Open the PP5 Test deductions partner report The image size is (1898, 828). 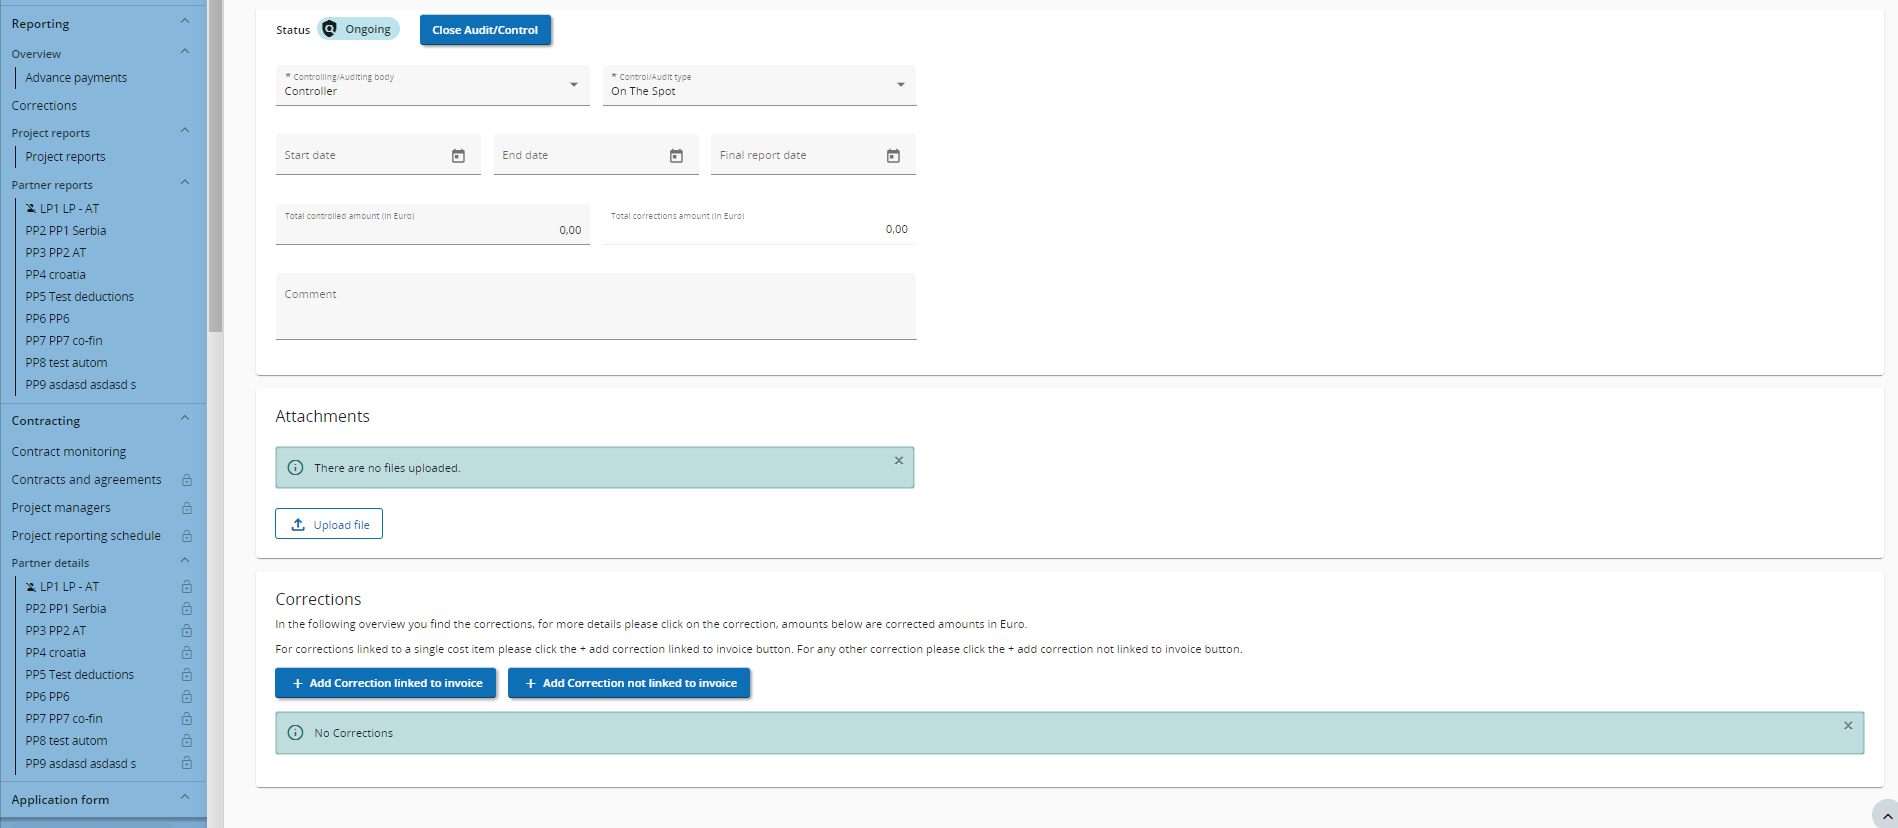coord(79,297)
